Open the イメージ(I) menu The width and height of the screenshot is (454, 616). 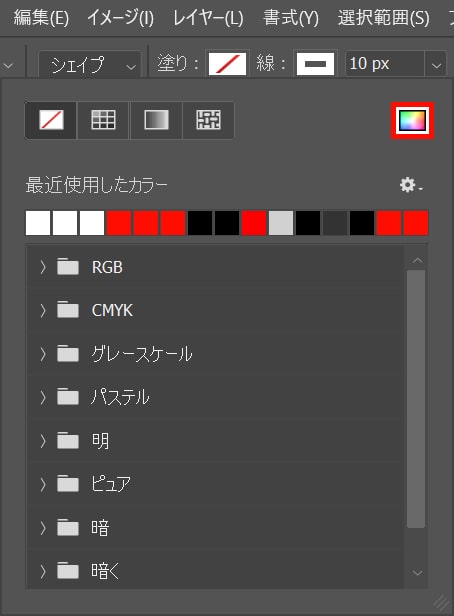120,18
